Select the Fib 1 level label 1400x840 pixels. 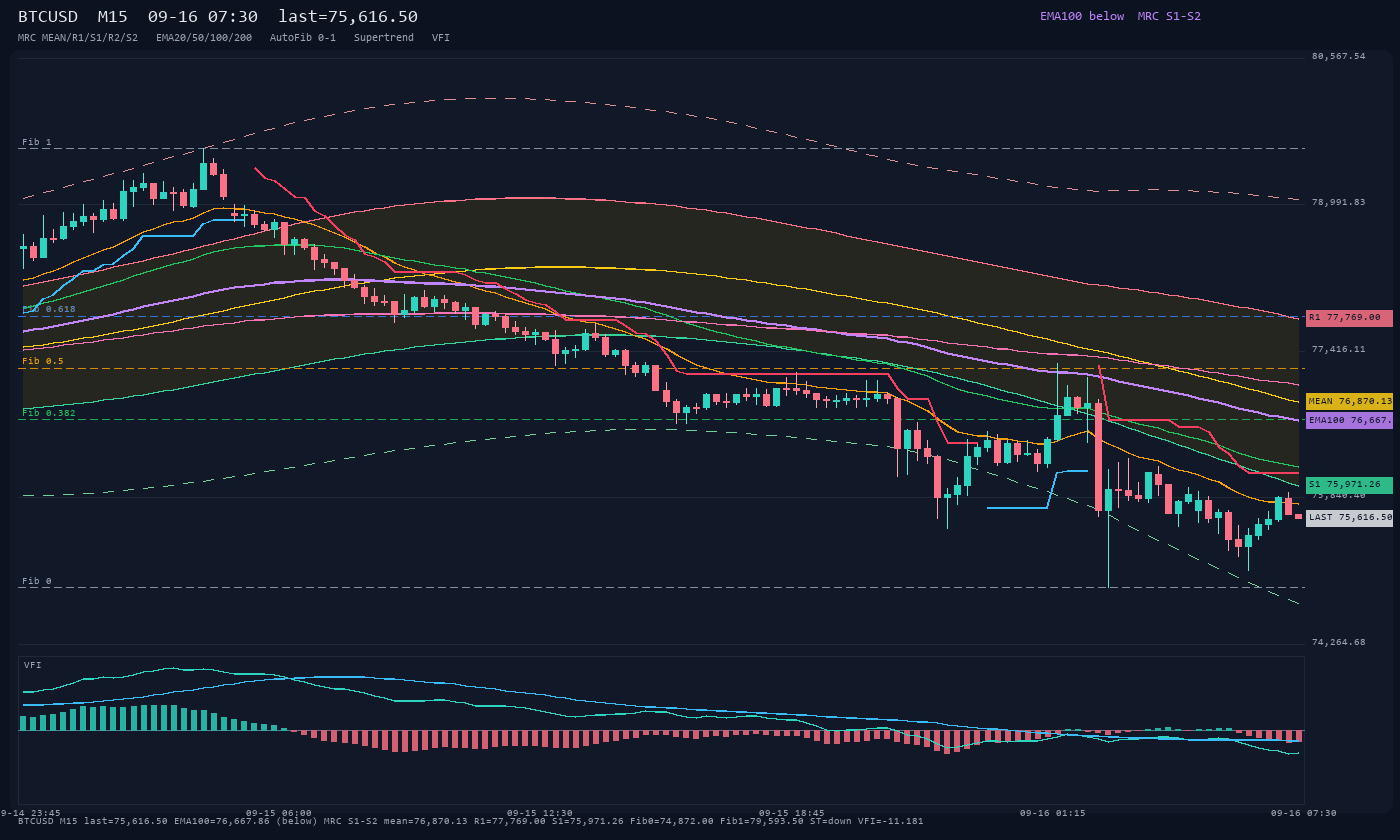(x=37, y=143)
